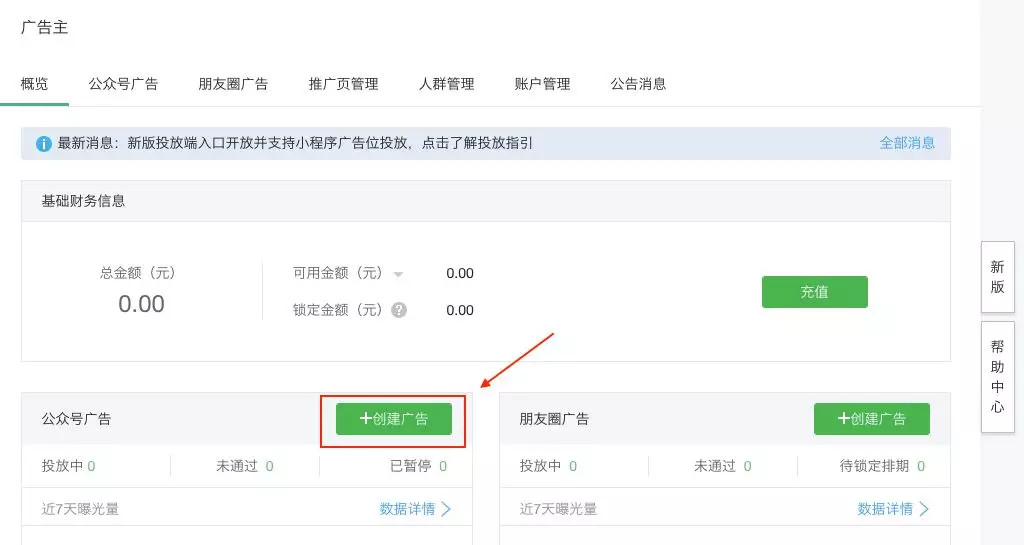Open the 账户管理 tab

(542, 84)
